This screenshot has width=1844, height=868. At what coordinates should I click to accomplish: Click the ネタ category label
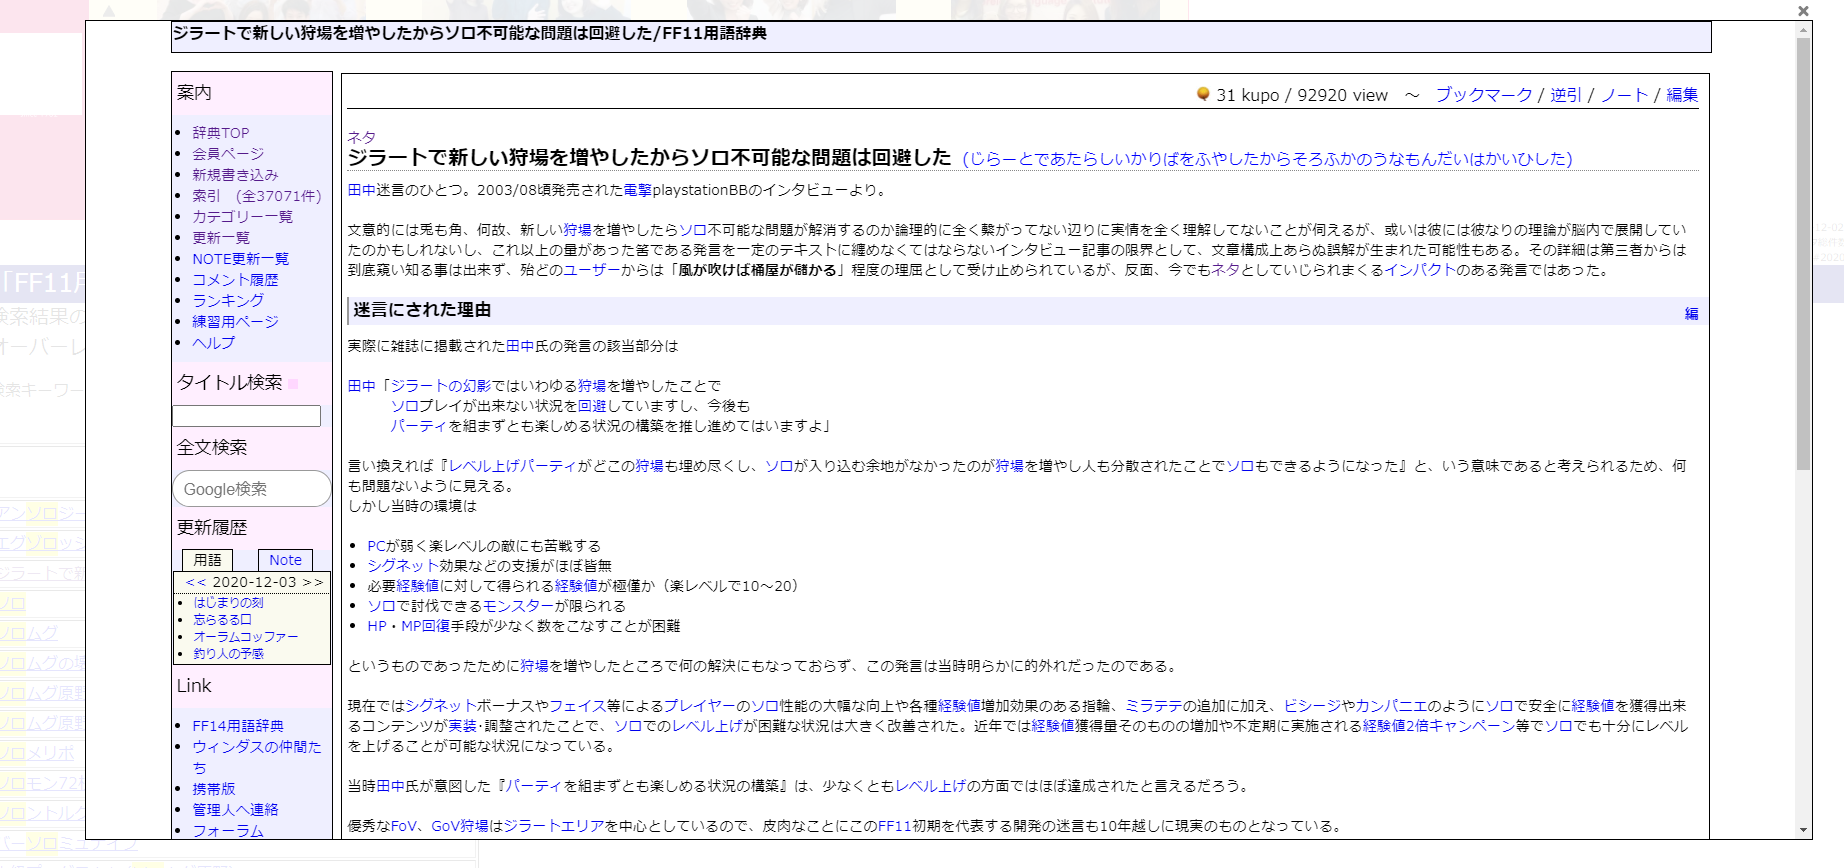(x=362, y=137)
